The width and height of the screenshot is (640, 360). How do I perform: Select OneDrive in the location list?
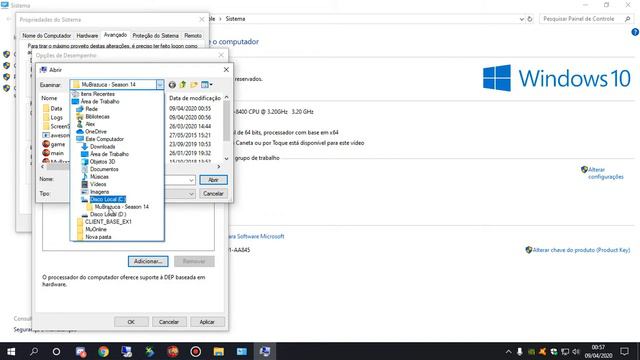click(96, 131)
